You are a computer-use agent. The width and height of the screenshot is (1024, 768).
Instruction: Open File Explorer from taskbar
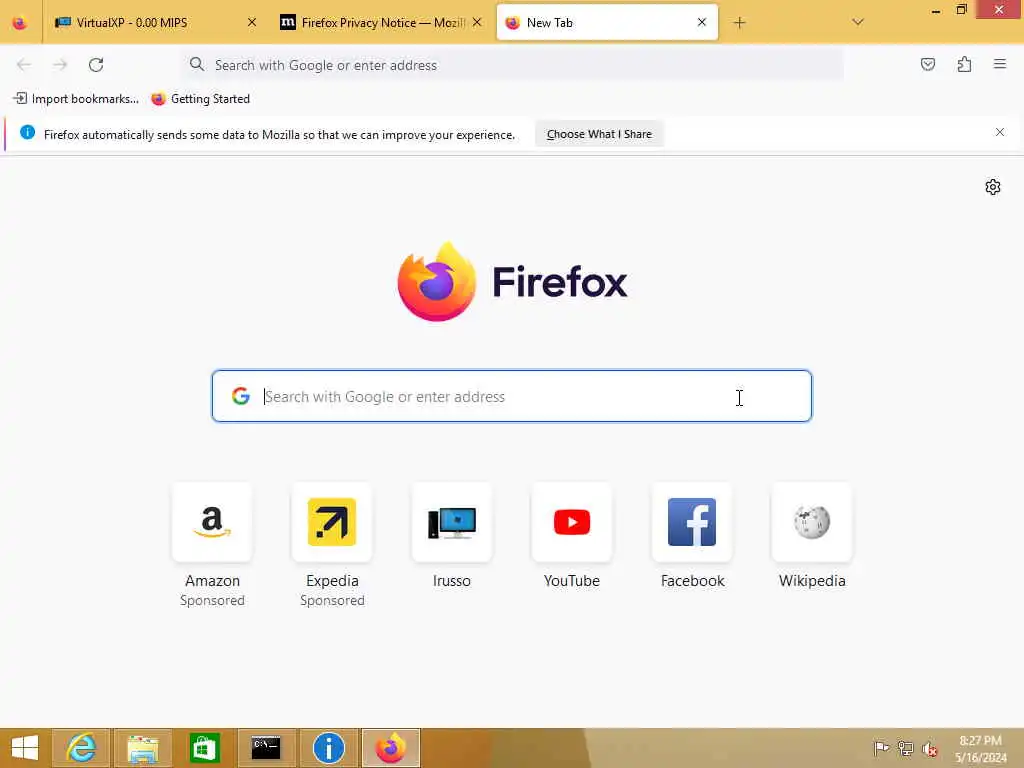click(143, 748)
